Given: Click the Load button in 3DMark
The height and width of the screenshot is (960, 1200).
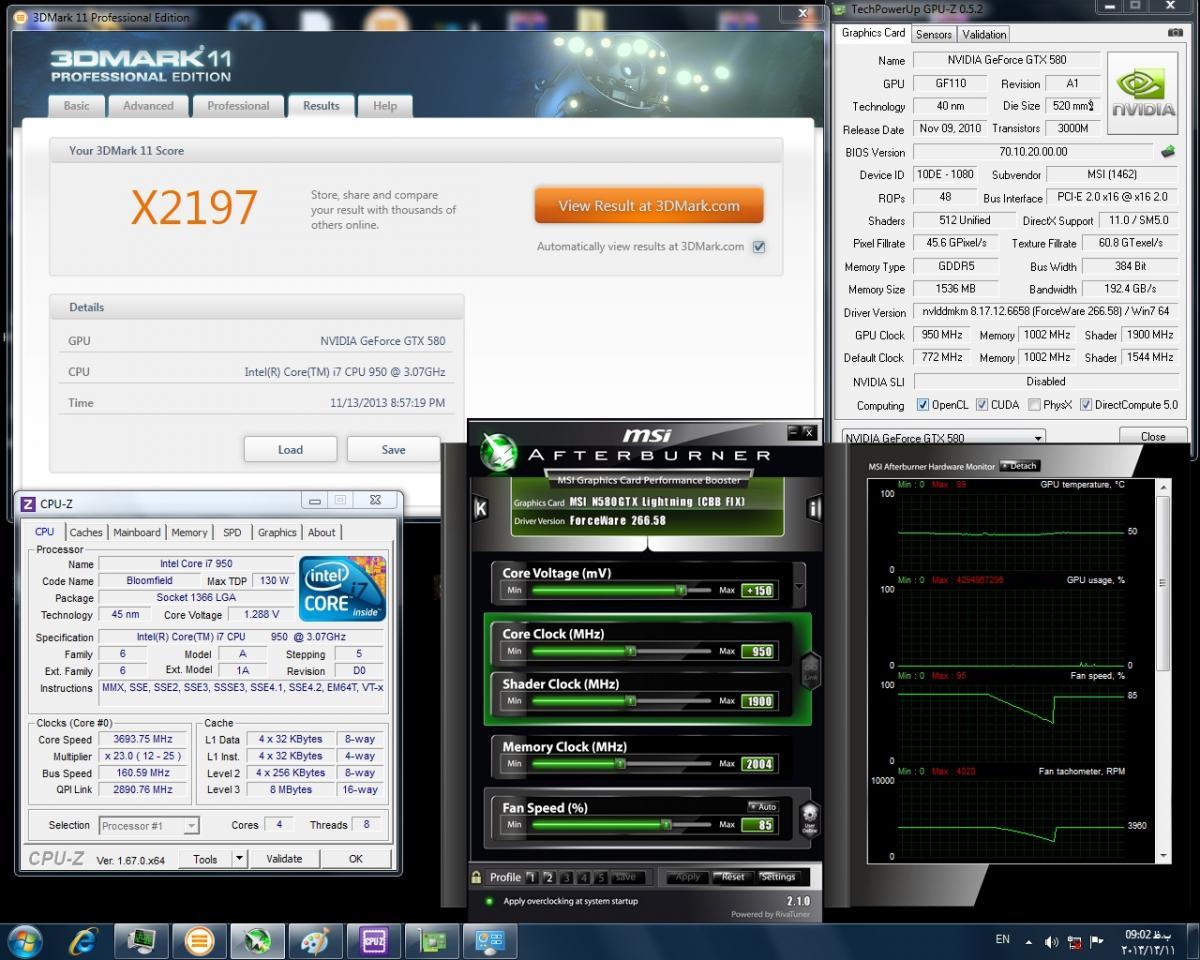Looking at the screenshot, I should tap(290, 449).
